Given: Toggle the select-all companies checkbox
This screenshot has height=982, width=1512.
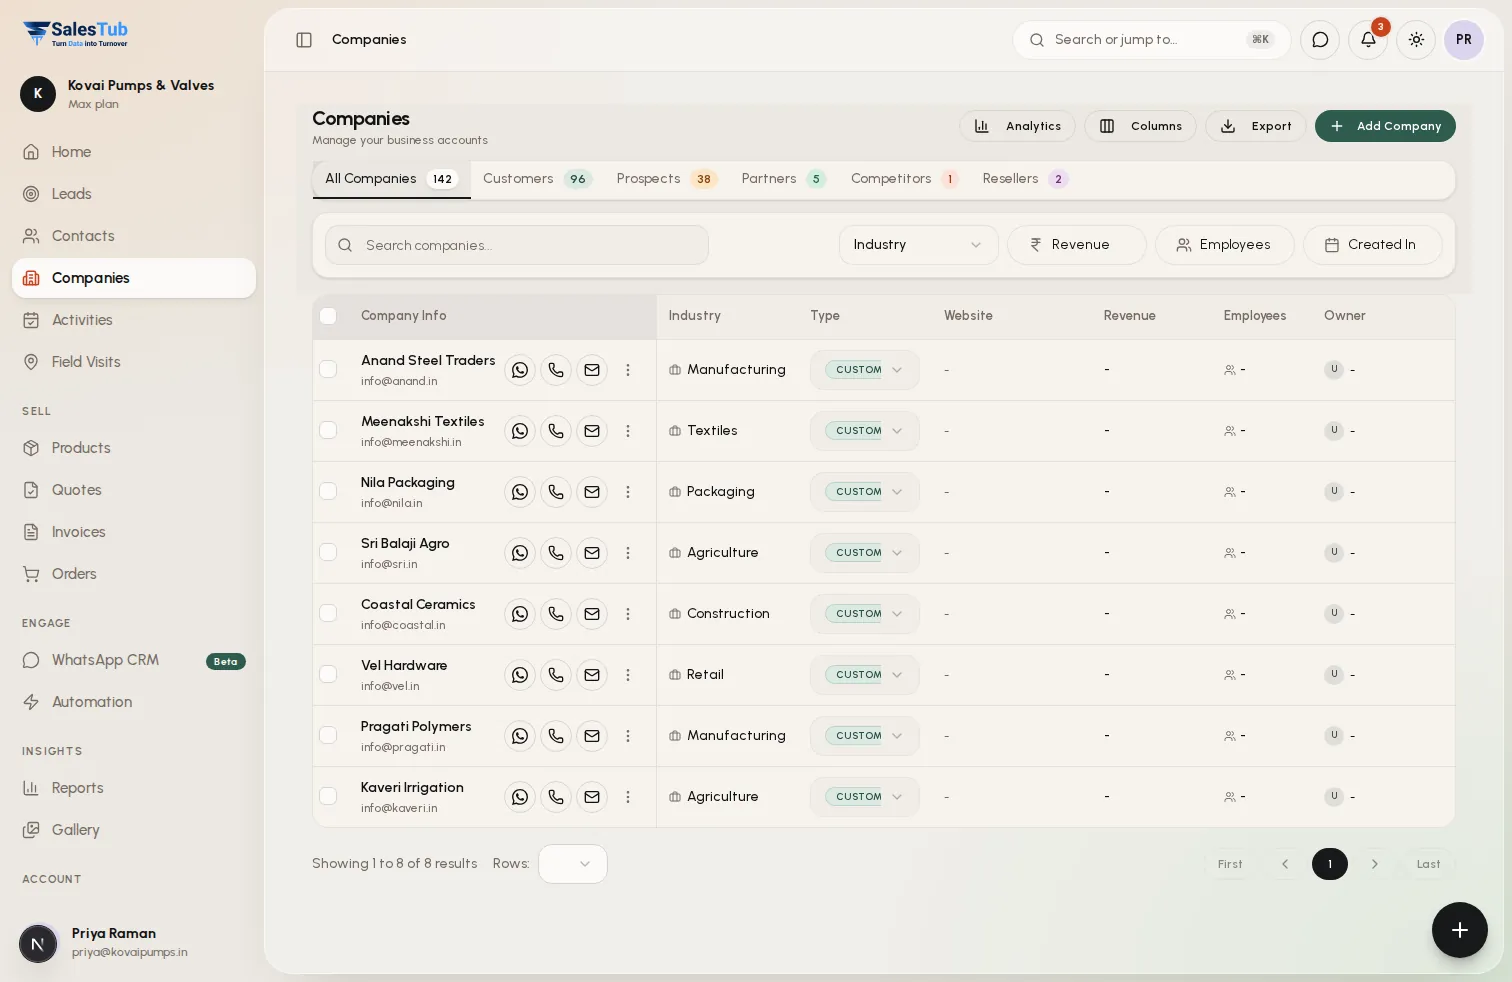Looking at the screenshot, I should [328, 316].
